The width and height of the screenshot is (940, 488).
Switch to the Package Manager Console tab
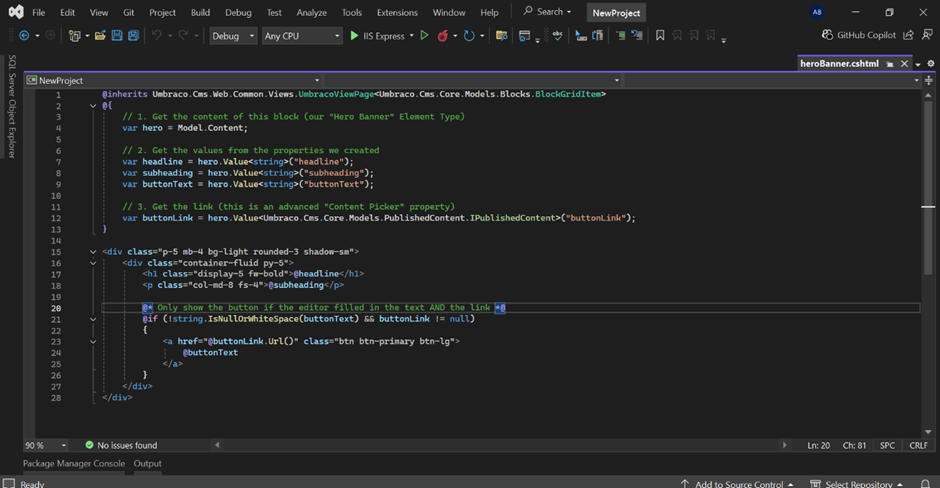click(x=74, y=464)
